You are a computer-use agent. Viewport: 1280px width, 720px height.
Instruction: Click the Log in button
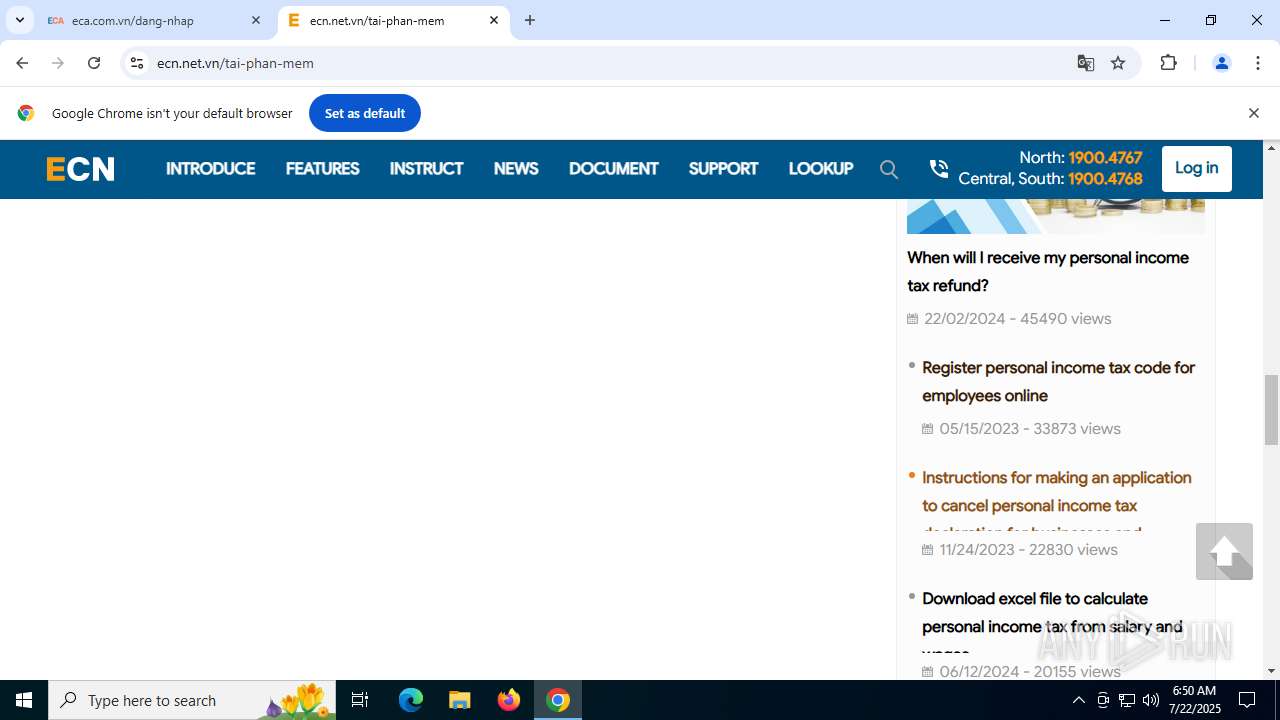pos(1196,168)
